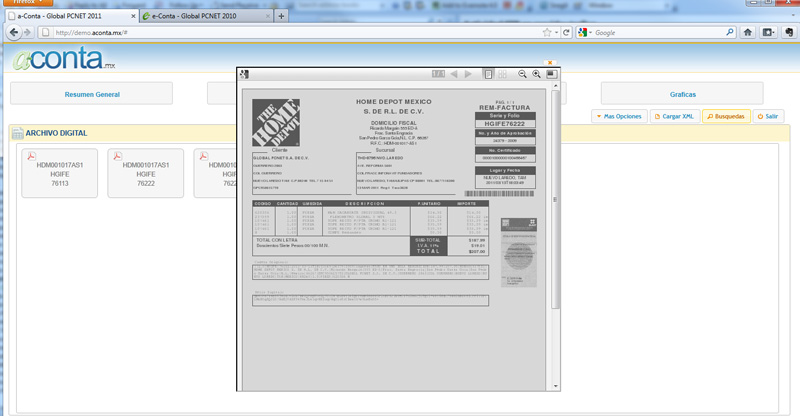This screenshot has width=800, height=416.
Task: Go forward in browser history
Action: 28,33
